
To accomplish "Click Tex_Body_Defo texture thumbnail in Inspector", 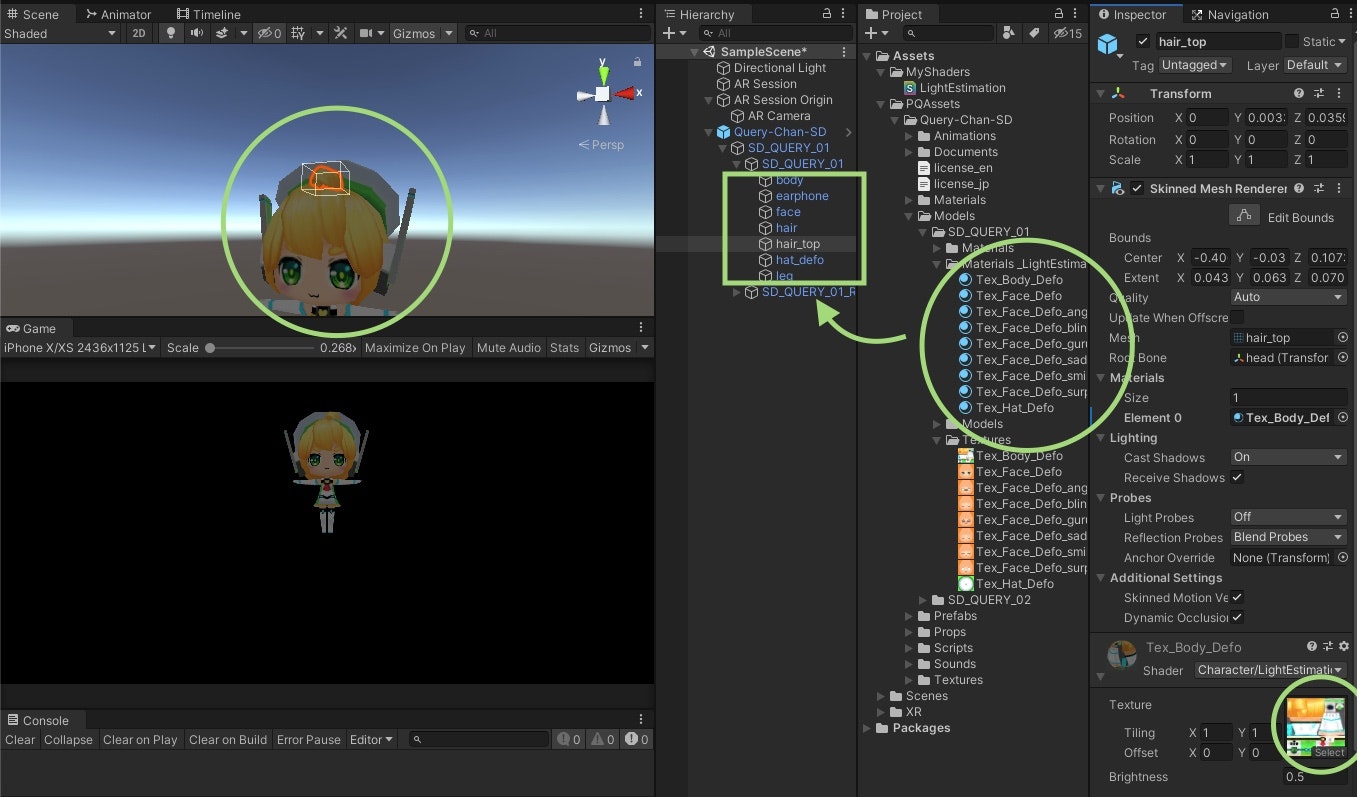I will click(x=1316, y=728).
